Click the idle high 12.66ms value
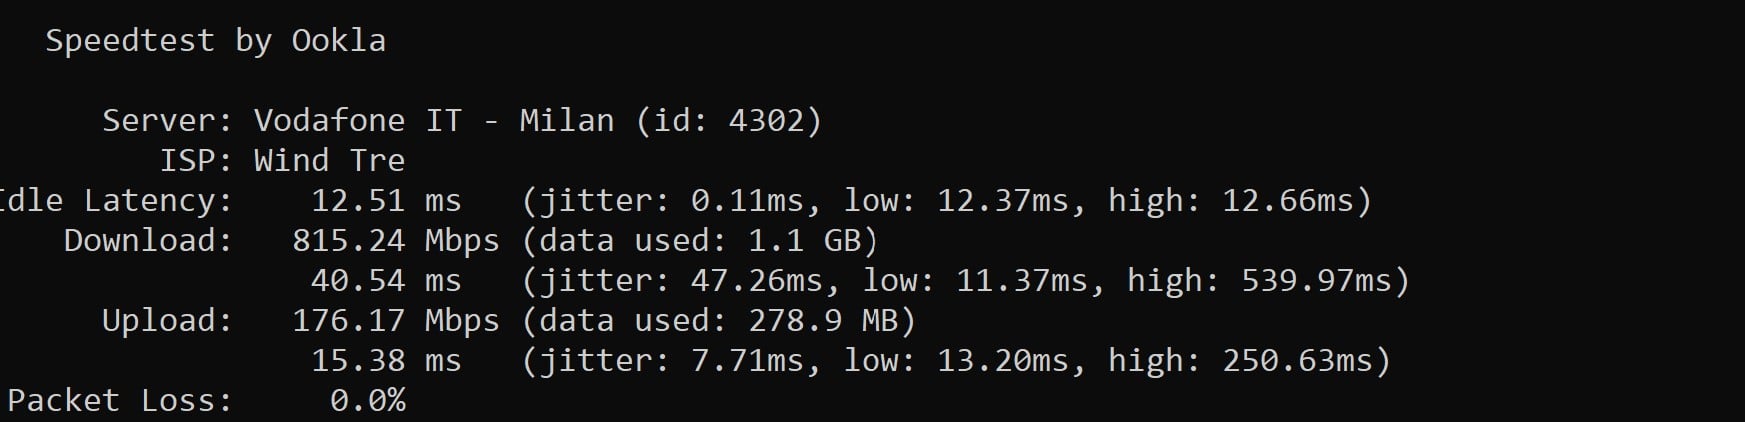Image resolution: width=1745 pixels, height=422 pixels. pyautogui.click(x=1287, y=201)
